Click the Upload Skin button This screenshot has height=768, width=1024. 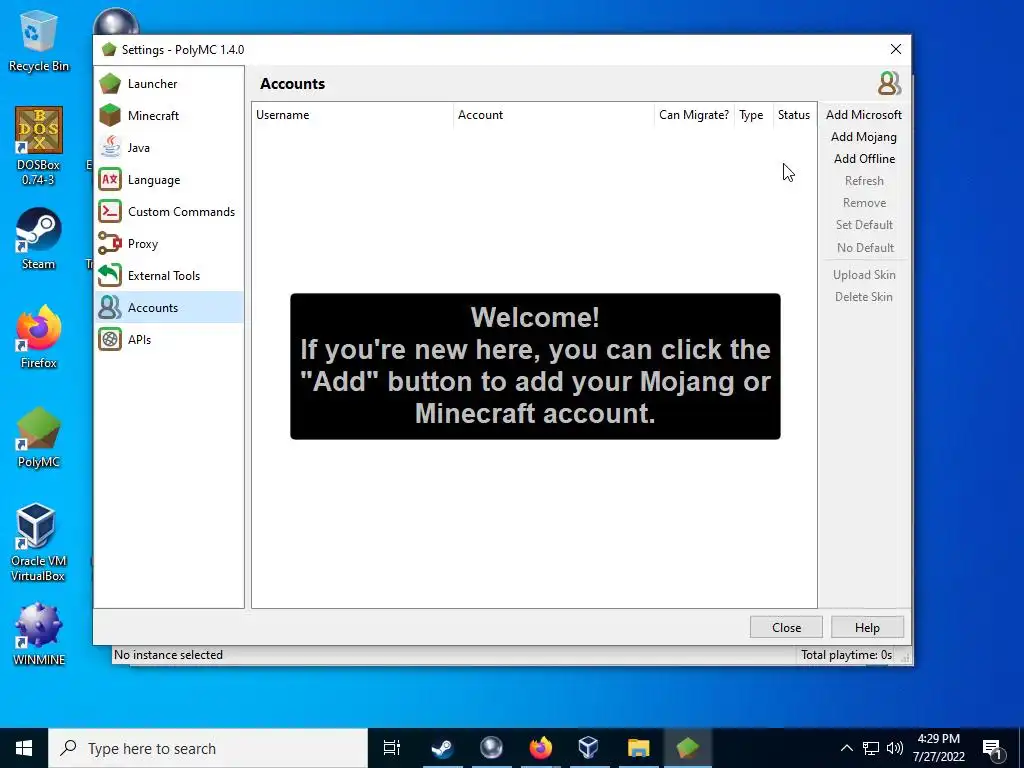coord(863,275)
